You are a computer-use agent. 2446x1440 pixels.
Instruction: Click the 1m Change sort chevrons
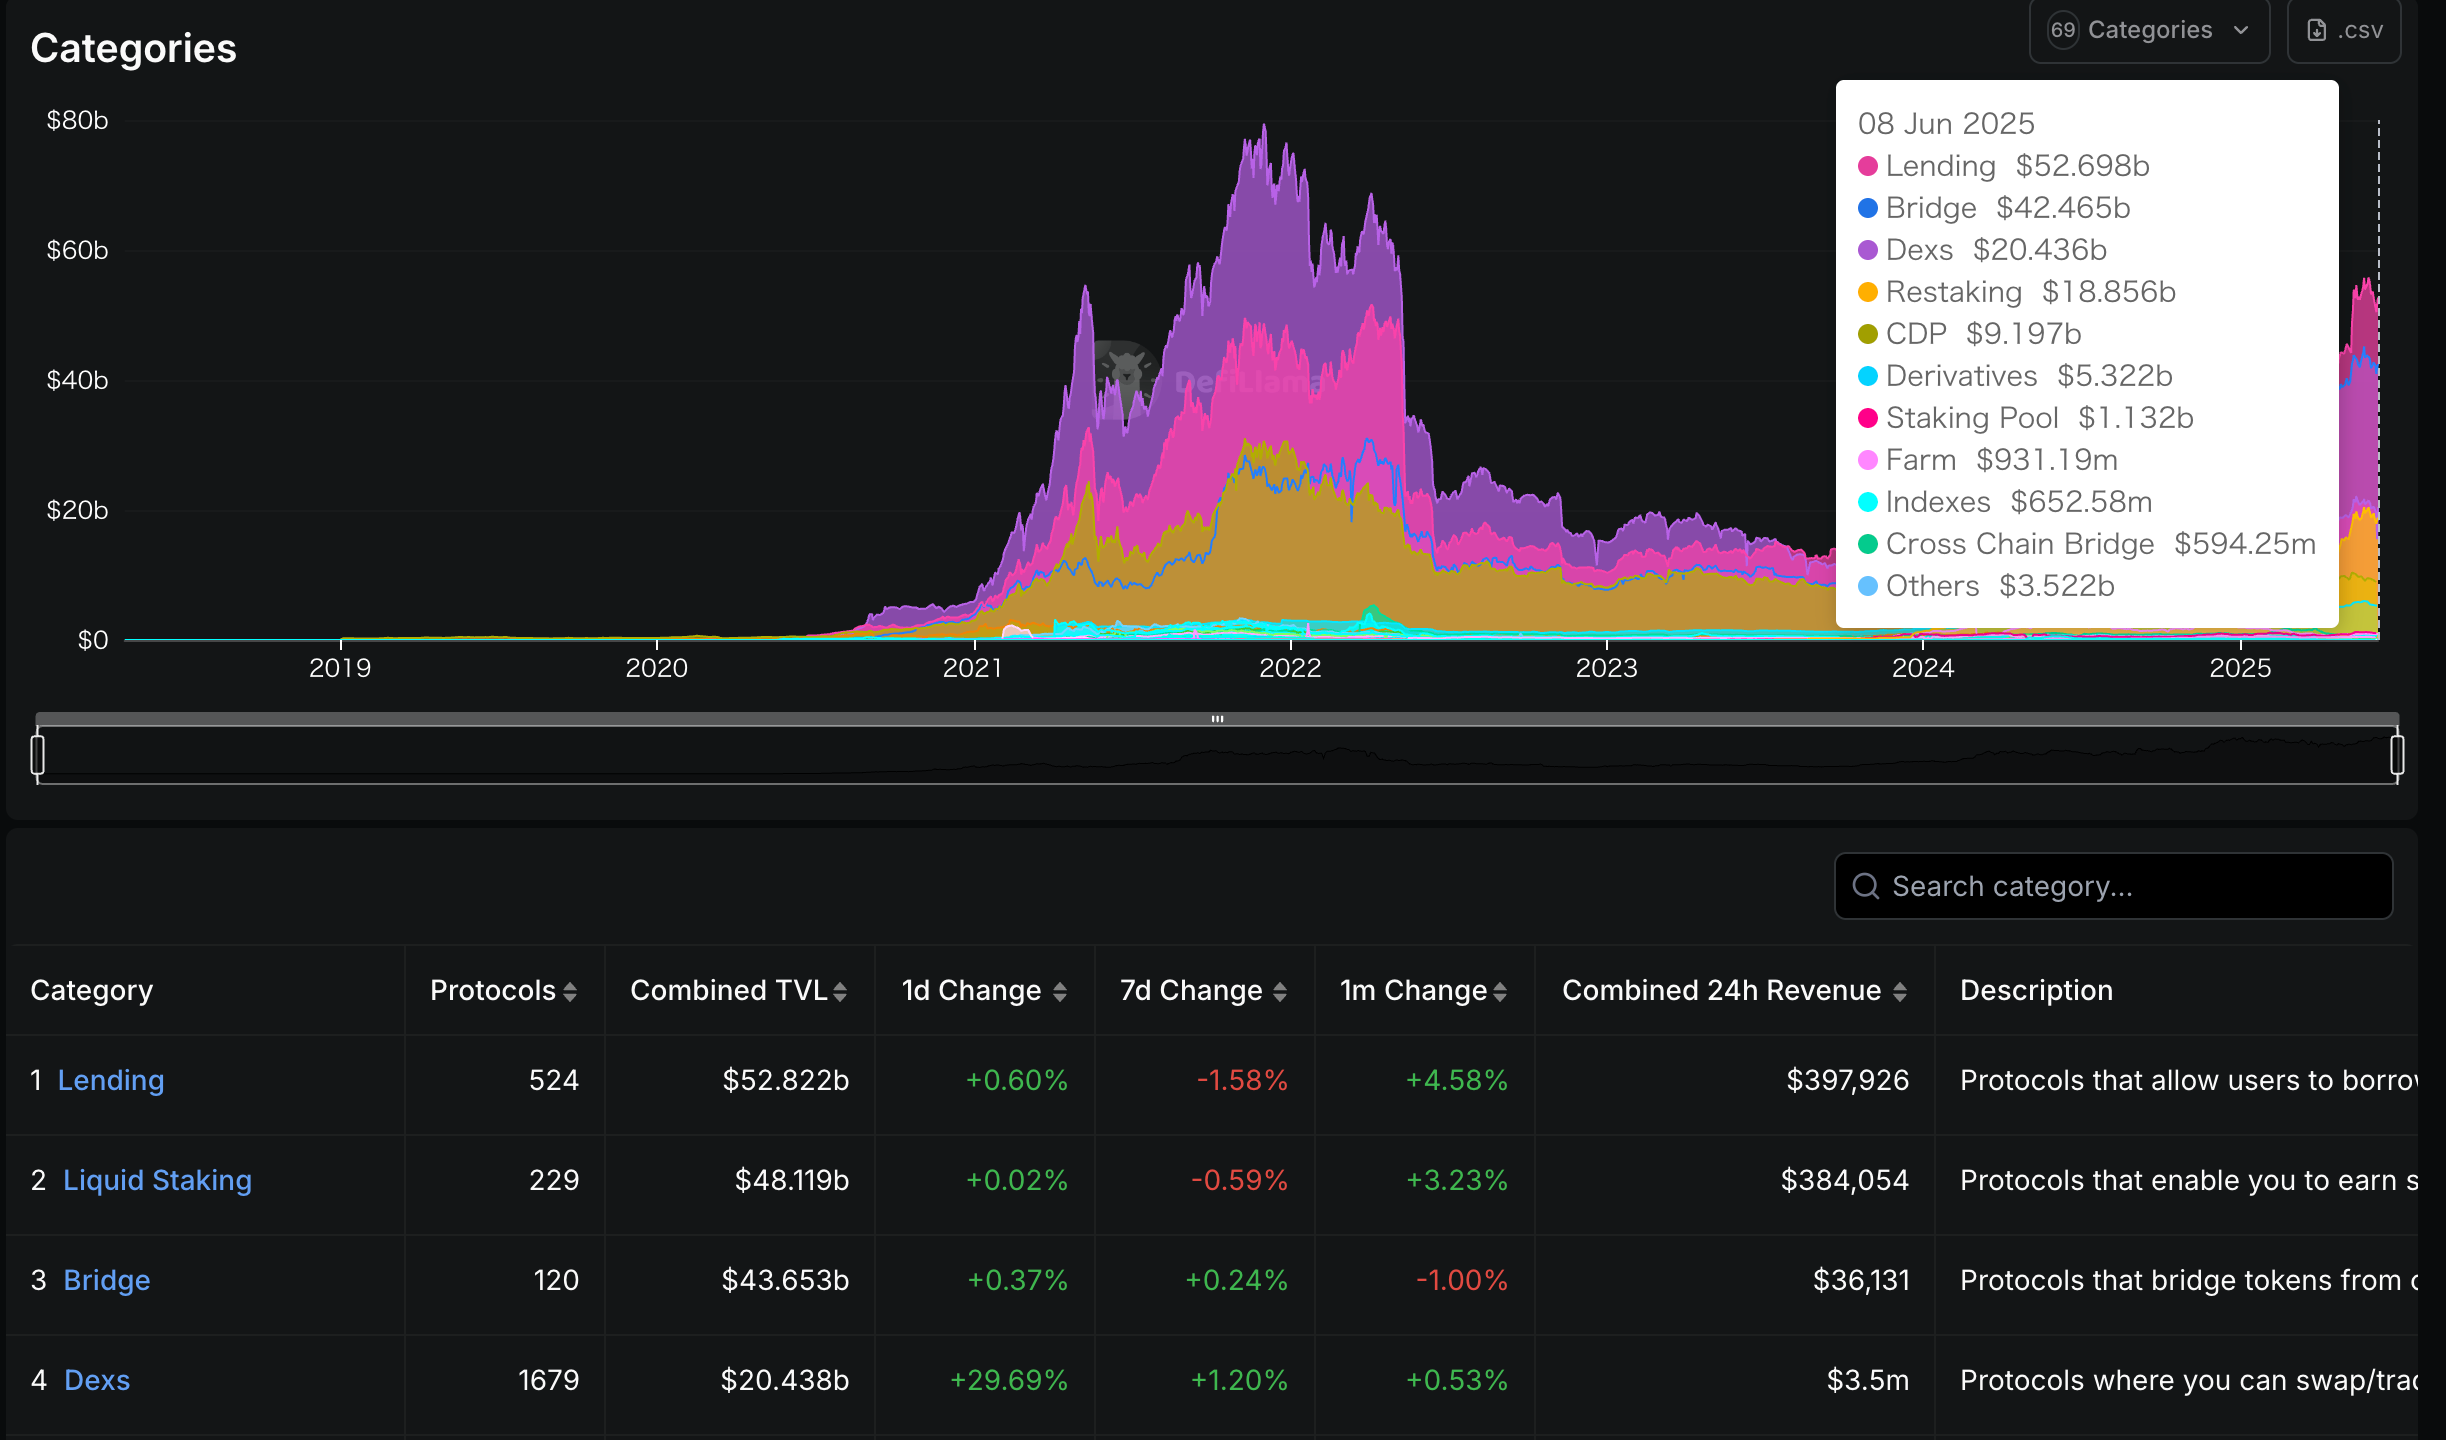point(1499,991)
